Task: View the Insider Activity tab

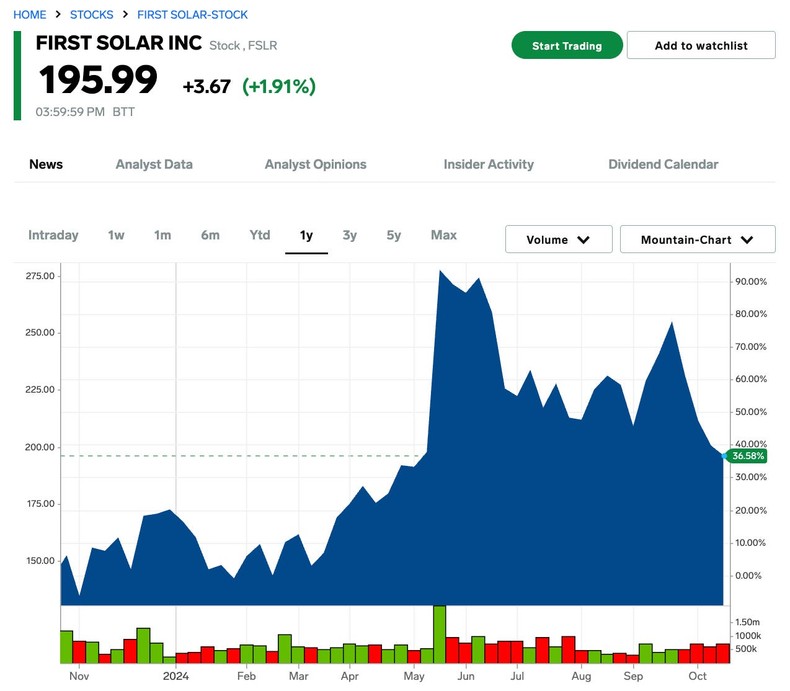Action: tap(489, 164)
